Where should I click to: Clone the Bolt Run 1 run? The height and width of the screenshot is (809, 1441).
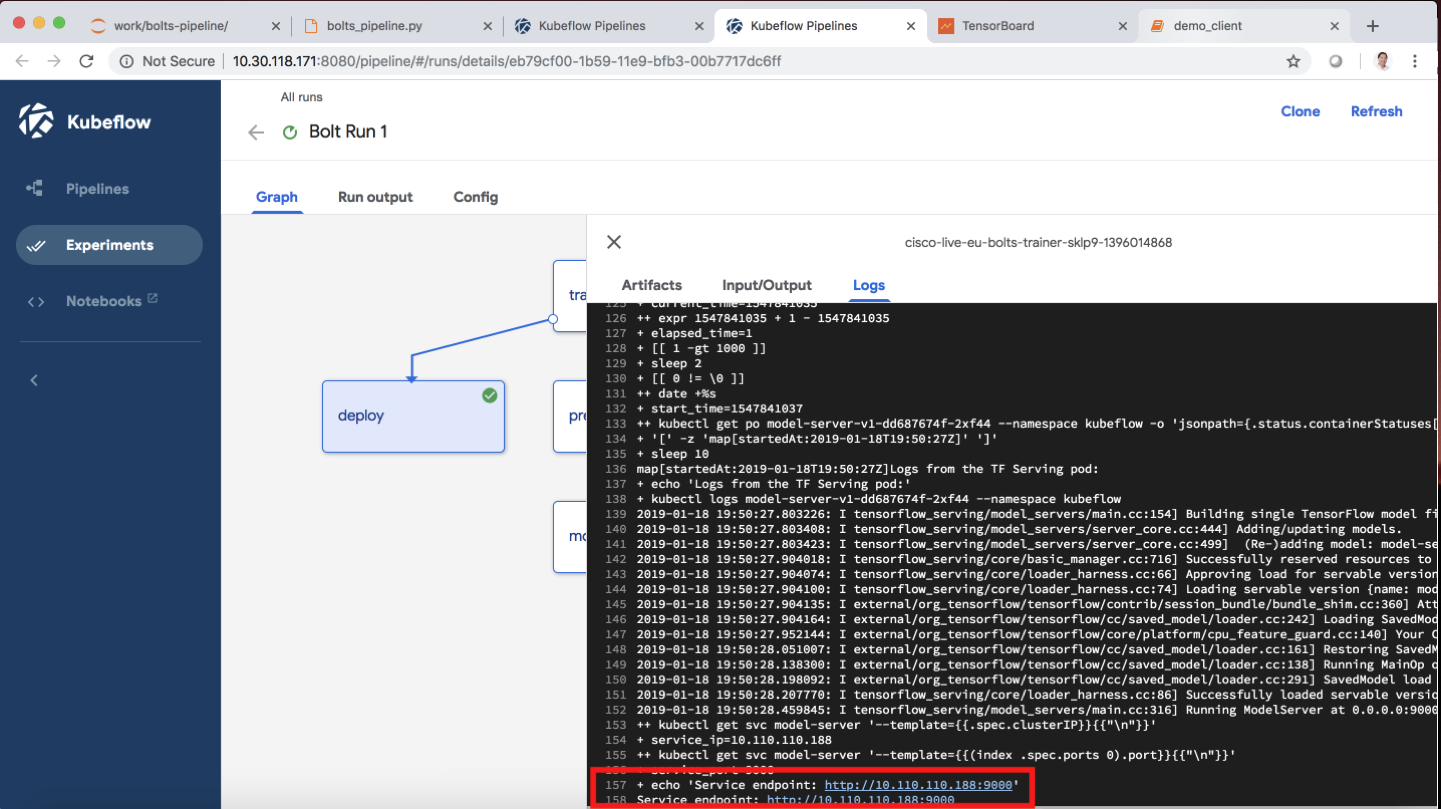[x=1300, y=111]
